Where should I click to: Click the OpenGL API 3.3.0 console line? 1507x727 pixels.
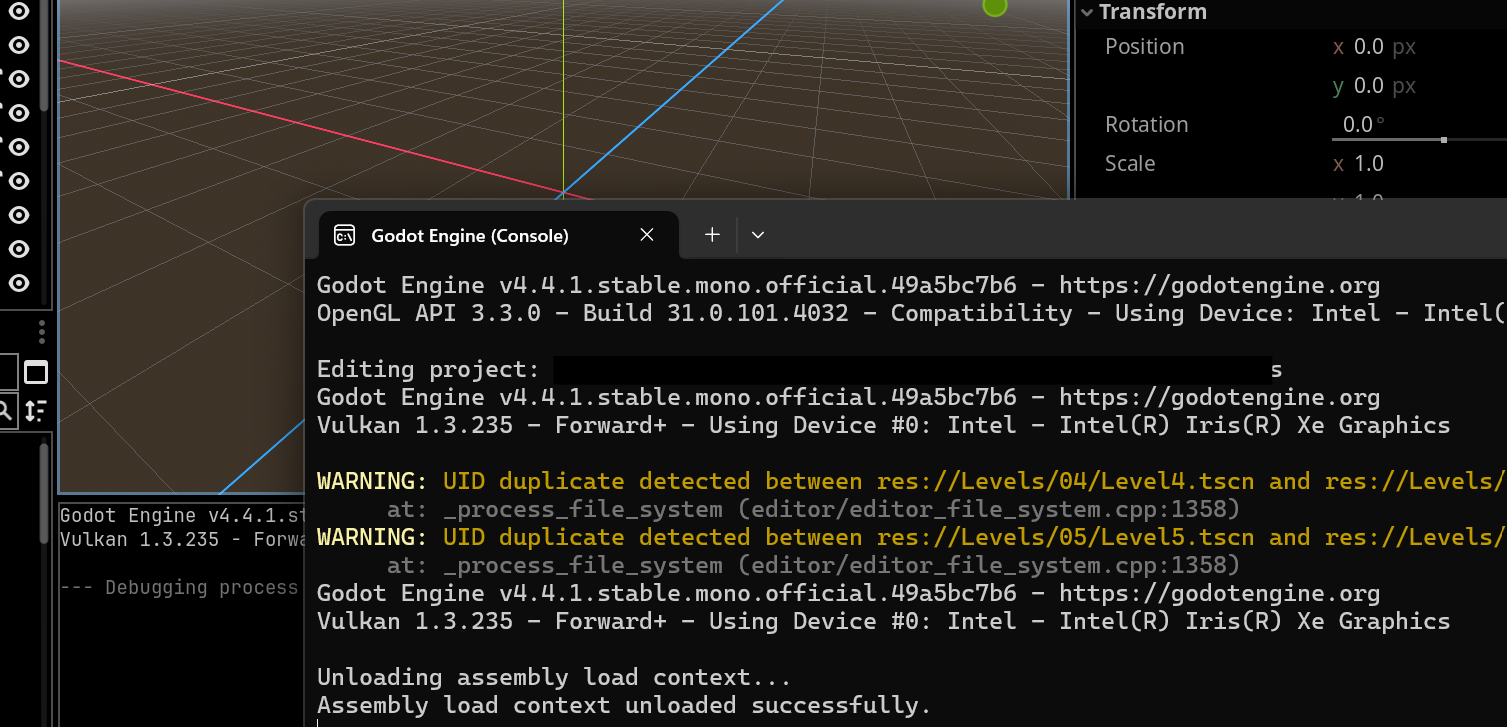(912, 313)
